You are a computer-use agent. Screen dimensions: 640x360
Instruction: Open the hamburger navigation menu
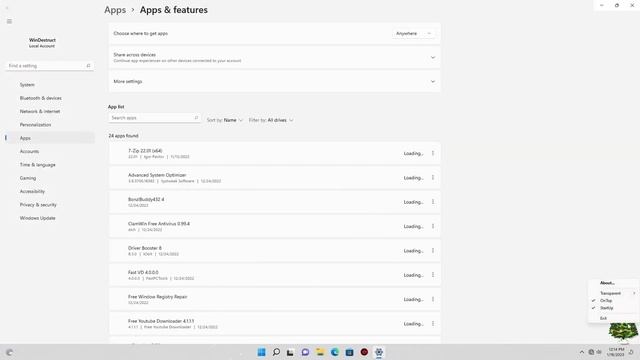[x=9, y=21]
